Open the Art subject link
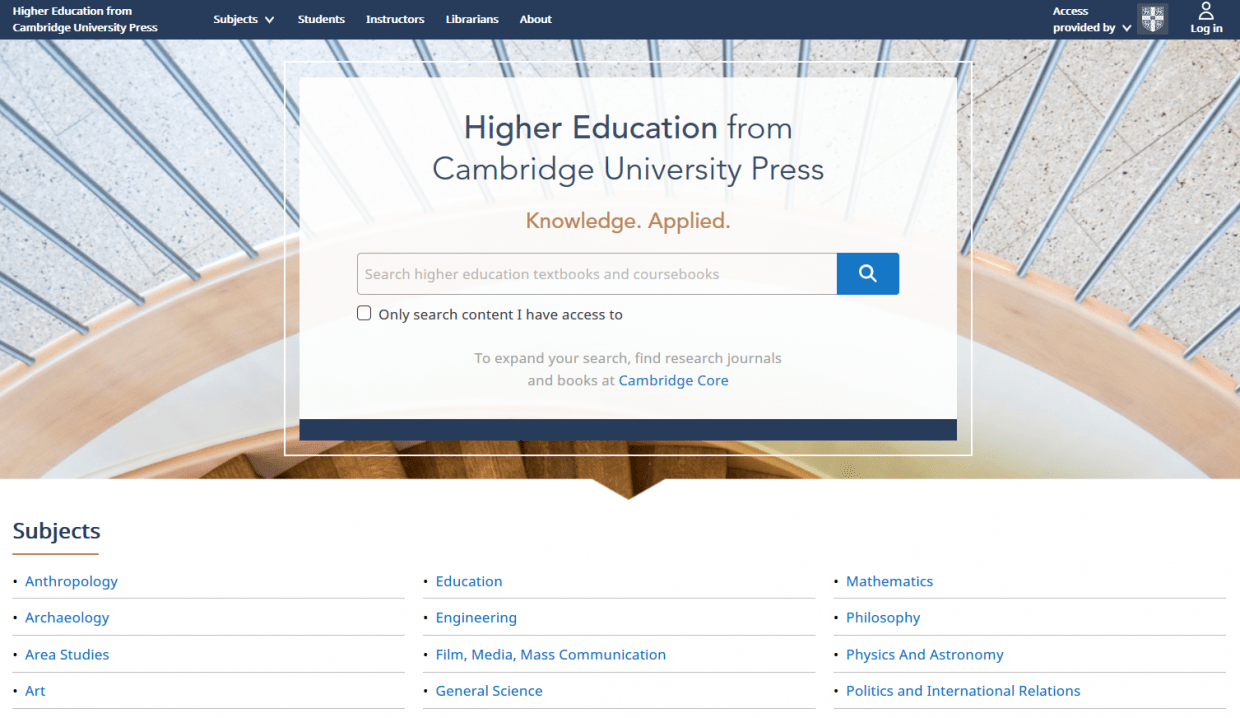 35,691
